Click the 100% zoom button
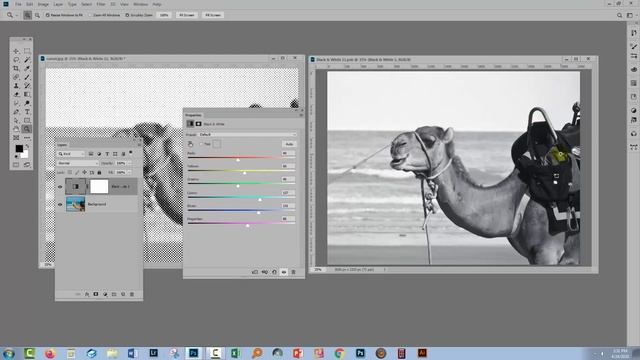Screen dimensions: 640x360 tap(164, 15)
